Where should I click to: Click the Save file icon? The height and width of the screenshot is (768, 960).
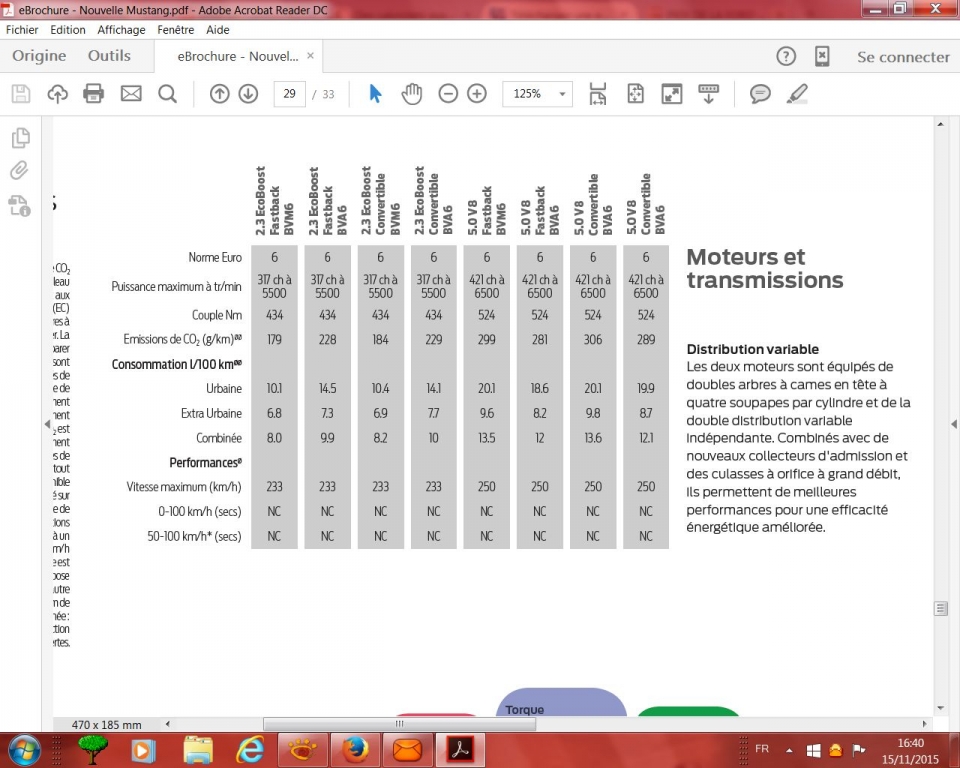tap(21, 94)
